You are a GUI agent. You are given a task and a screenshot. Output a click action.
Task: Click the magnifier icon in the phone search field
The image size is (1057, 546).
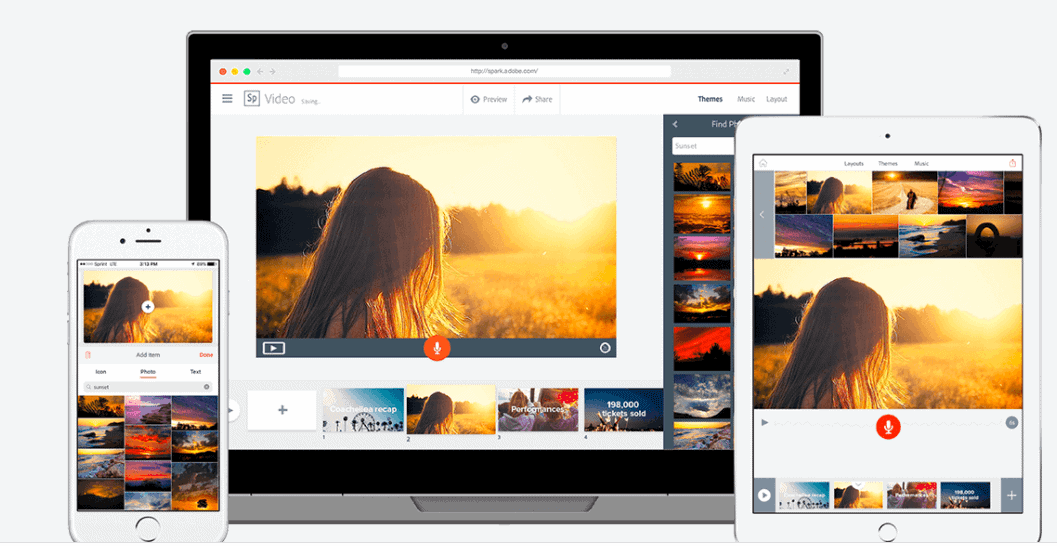pyautogui.click(x=89, y=388)
